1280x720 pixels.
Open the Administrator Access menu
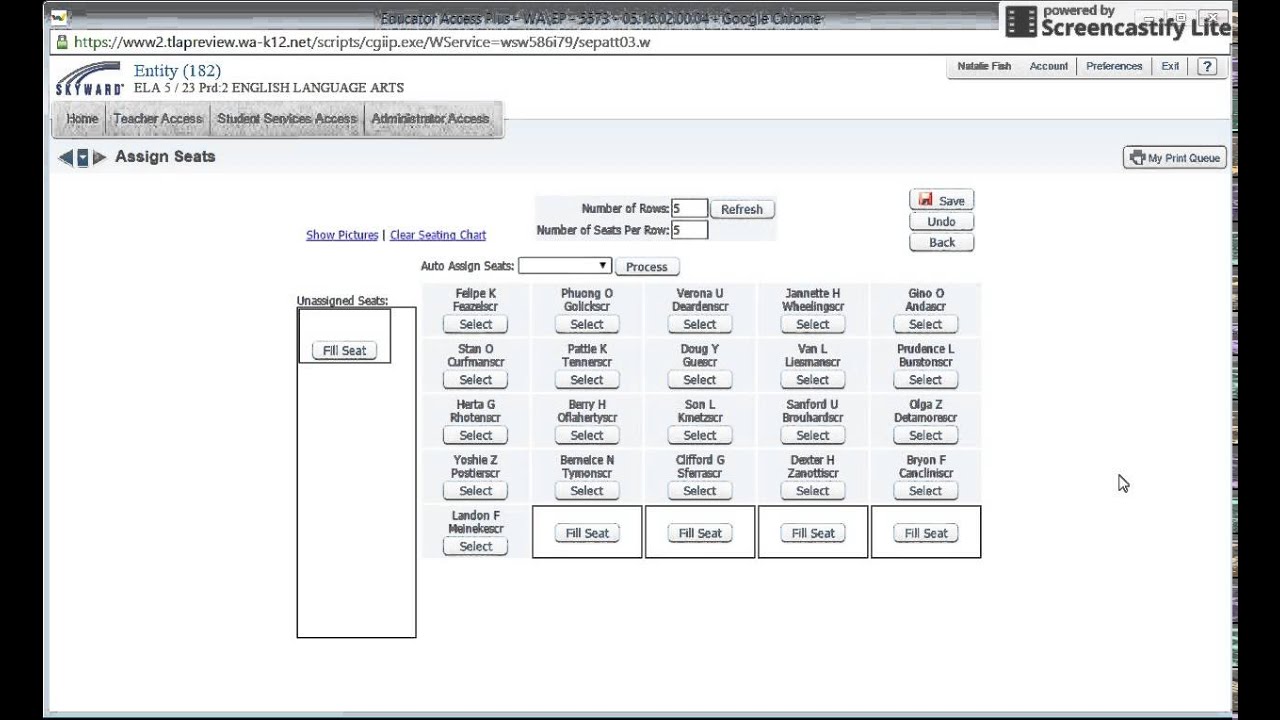[x=430, y=119]
